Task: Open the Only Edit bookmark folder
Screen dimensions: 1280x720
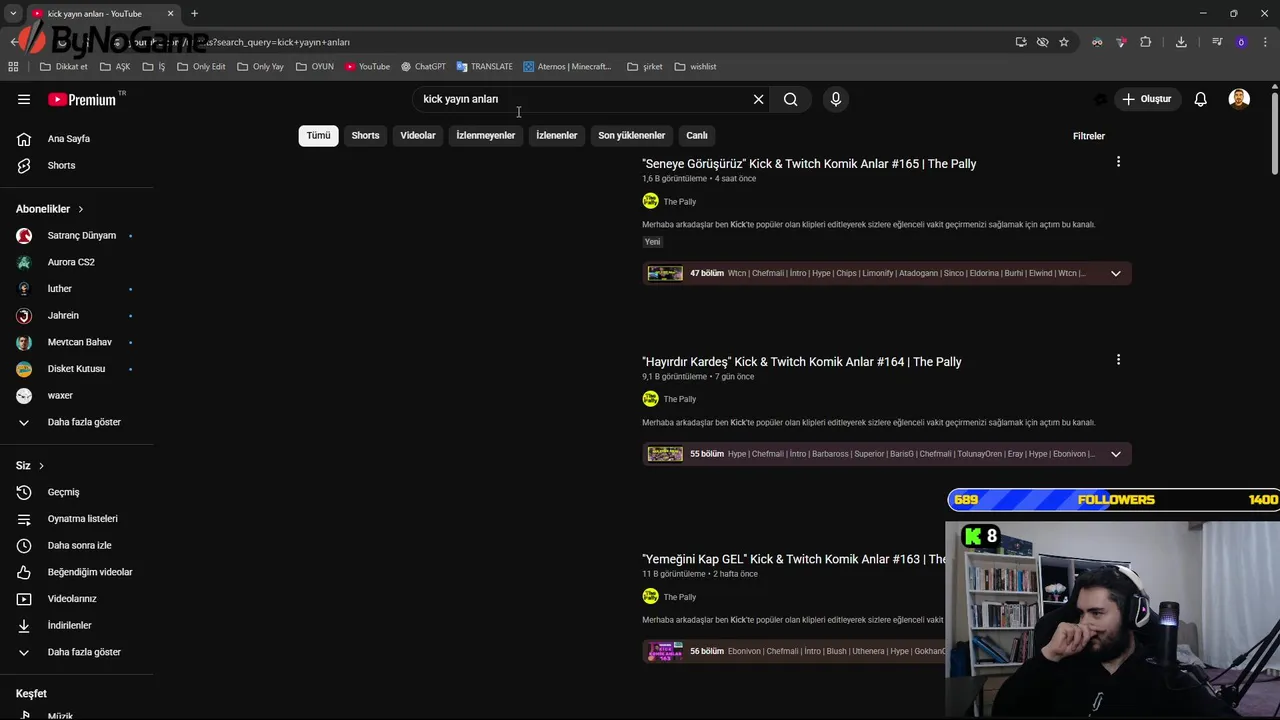Action: (x=201, y=67)
